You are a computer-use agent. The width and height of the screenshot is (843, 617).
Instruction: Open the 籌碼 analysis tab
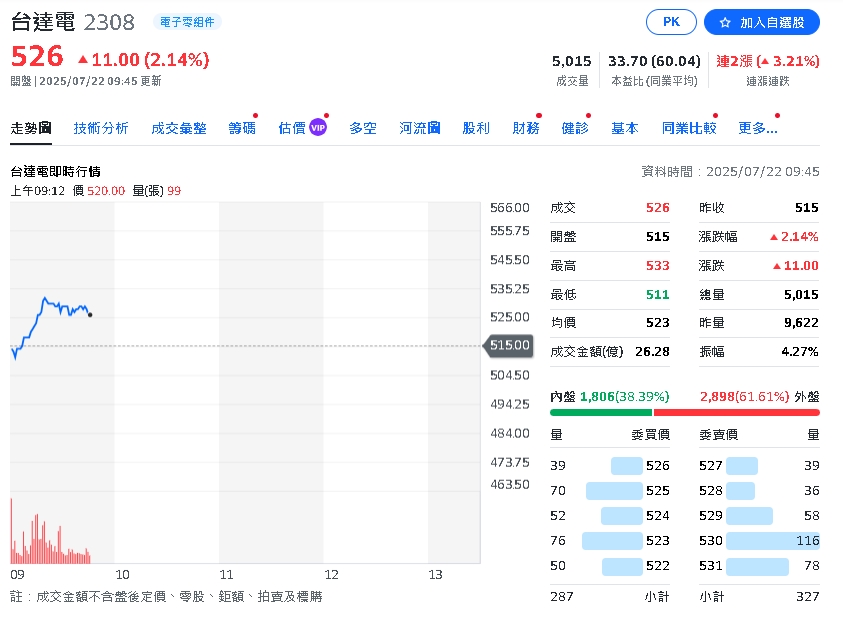tap(241, 128)
